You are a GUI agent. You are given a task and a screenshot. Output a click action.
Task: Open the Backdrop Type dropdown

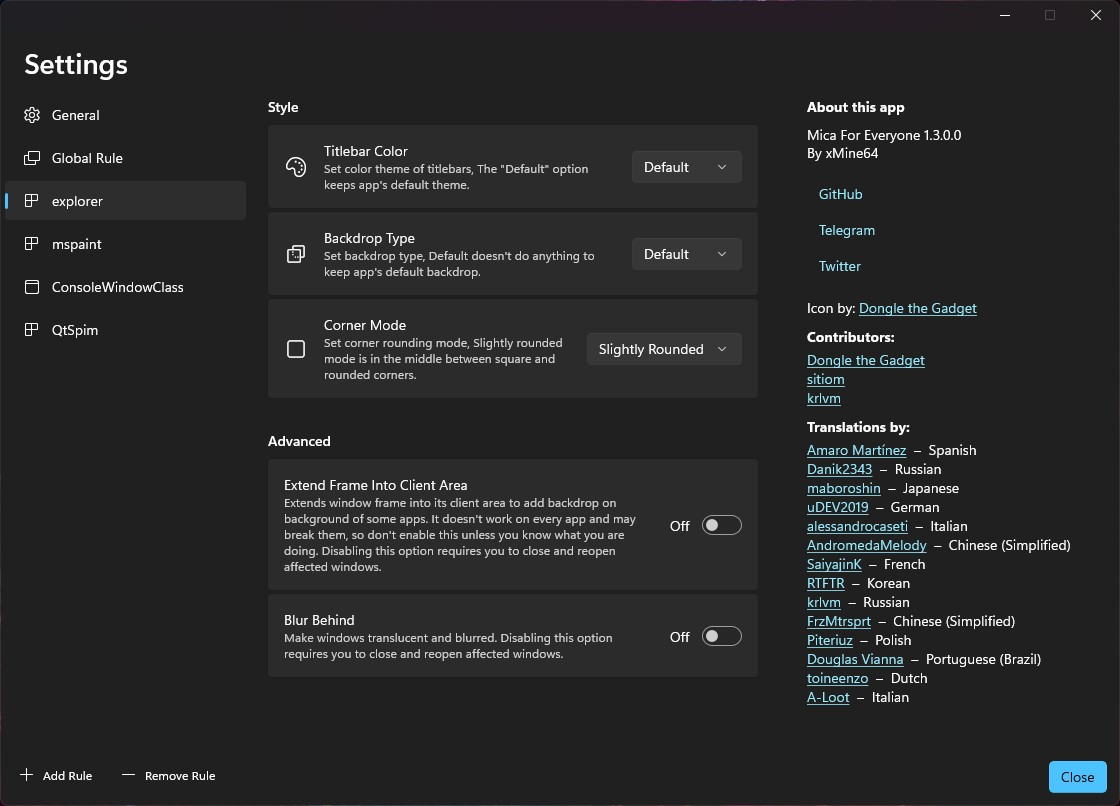[686, 254]
